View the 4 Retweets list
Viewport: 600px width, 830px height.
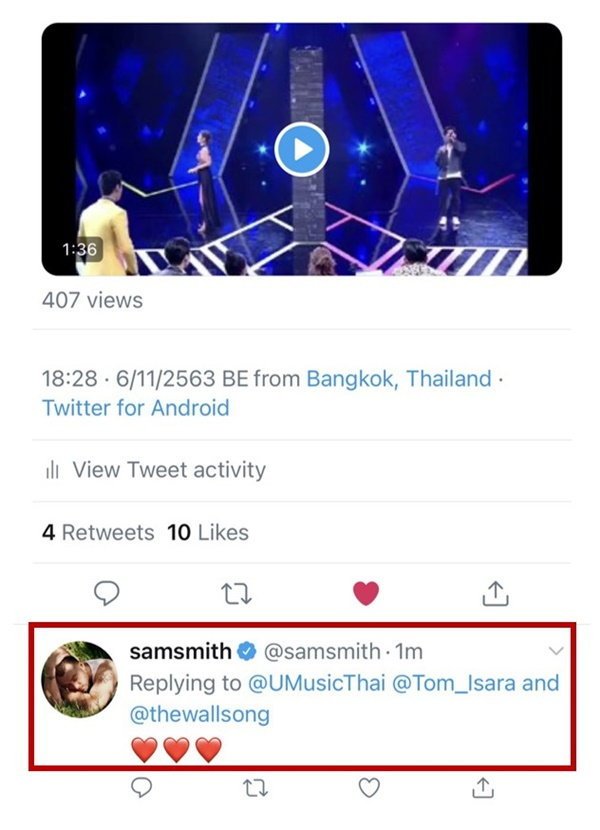coord(98,533)
